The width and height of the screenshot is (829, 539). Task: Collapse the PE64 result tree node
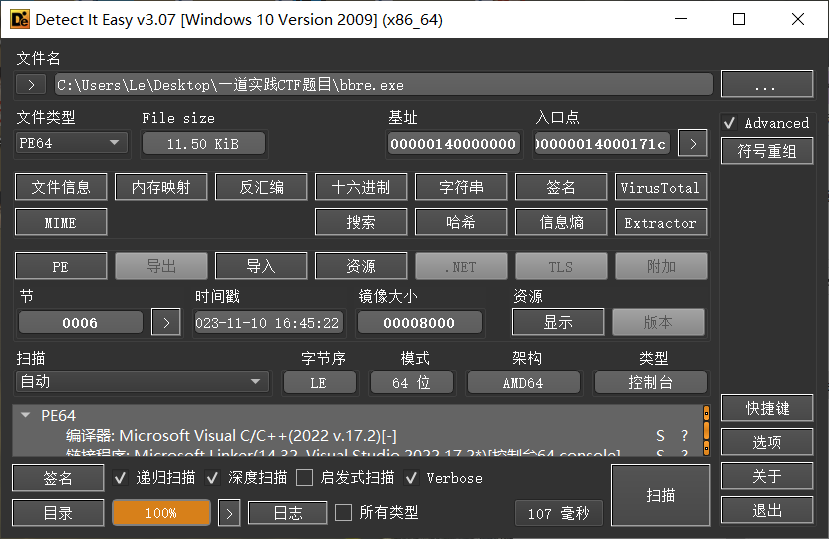tap(25, 415)
